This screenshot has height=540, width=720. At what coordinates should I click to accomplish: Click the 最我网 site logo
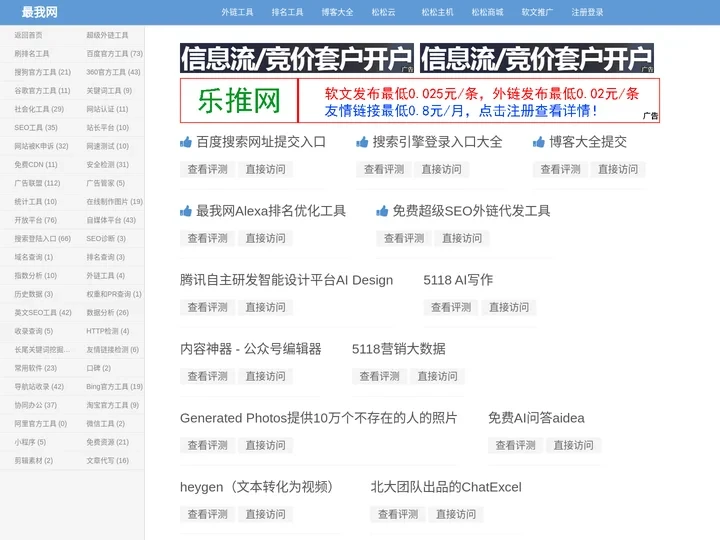pos(39,12)
